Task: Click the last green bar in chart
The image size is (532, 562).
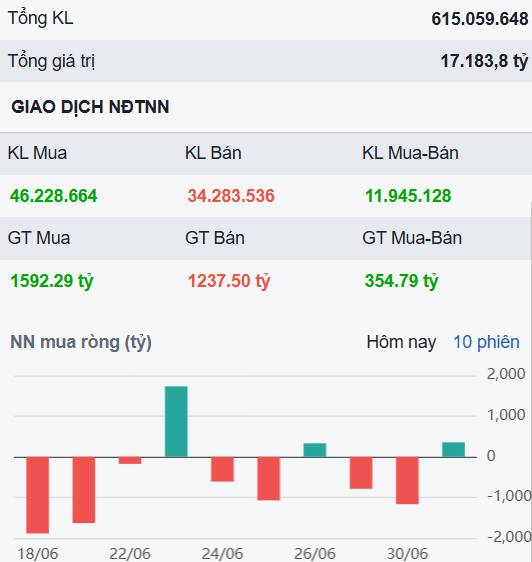Action: click(453, 450)
